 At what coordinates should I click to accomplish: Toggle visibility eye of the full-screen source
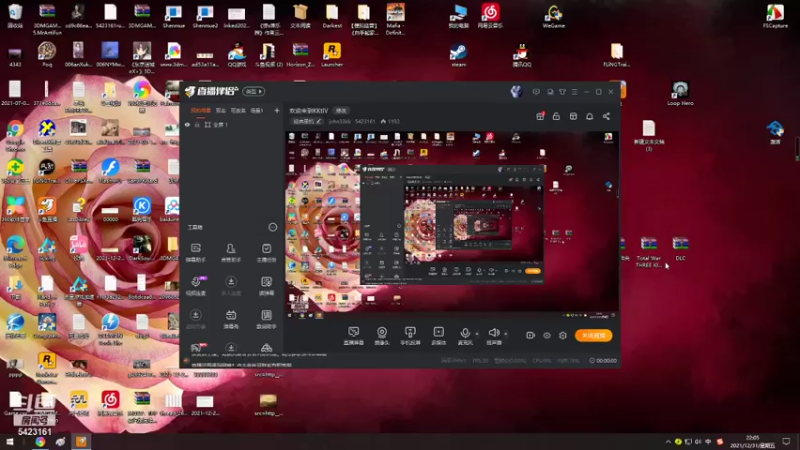pyautogui.click(x=187, y=124)
